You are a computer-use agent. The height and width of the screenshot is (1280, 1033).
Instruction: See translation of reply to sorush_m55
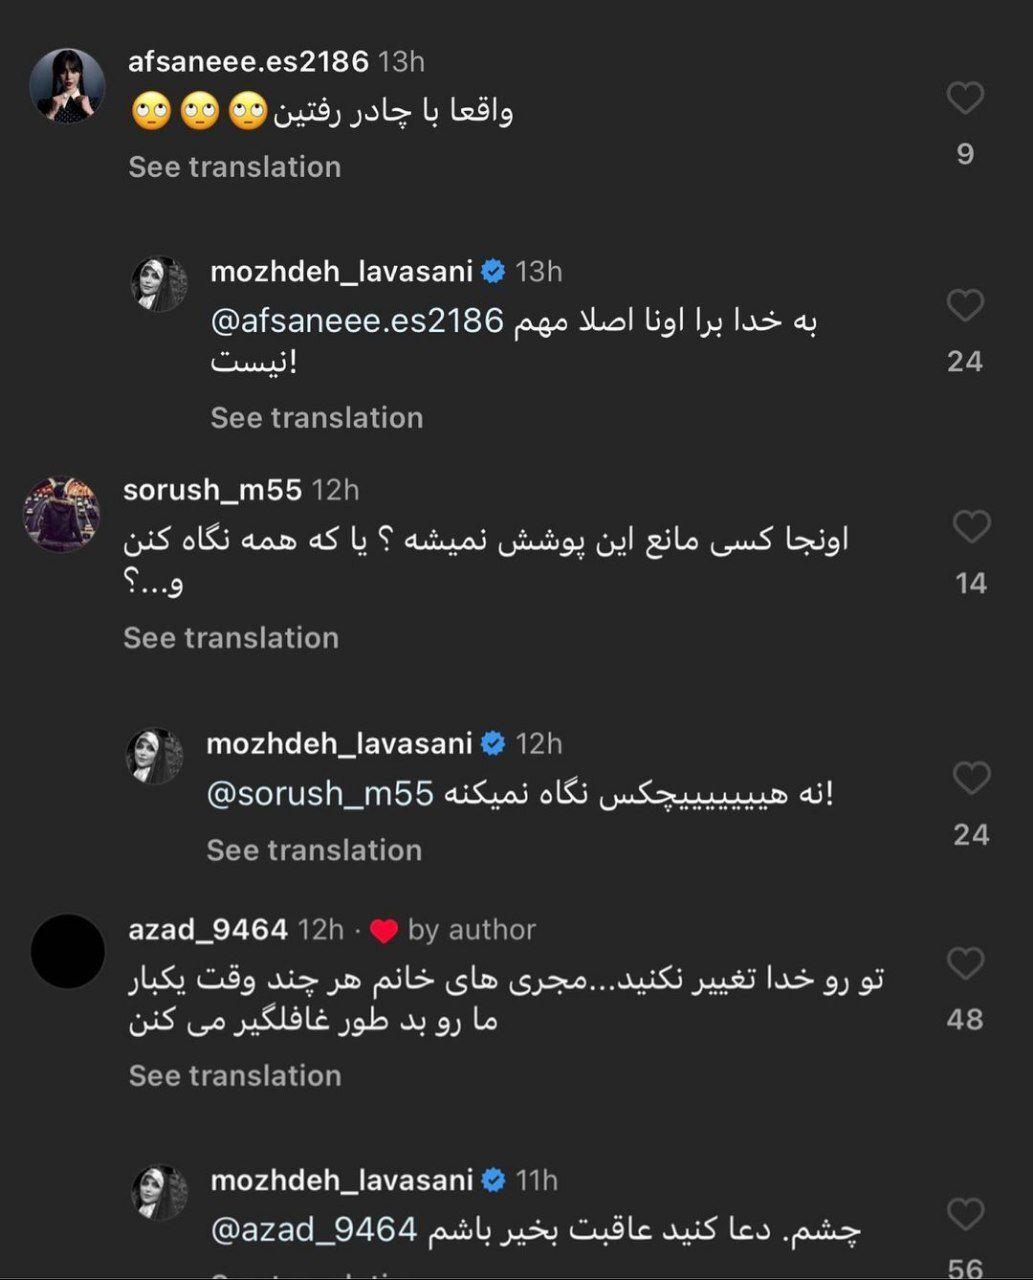tap(314, 850)
